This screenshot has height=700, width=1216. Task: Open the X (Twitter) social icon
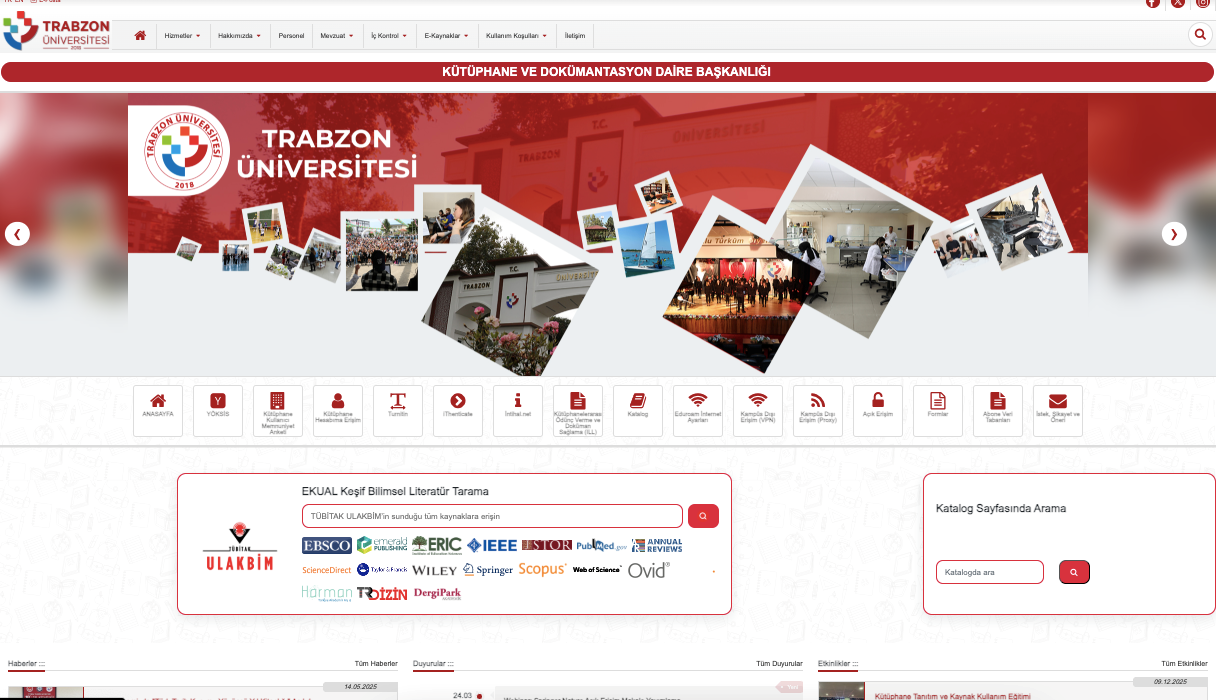pyautogui.click(x=1178, y=3)
